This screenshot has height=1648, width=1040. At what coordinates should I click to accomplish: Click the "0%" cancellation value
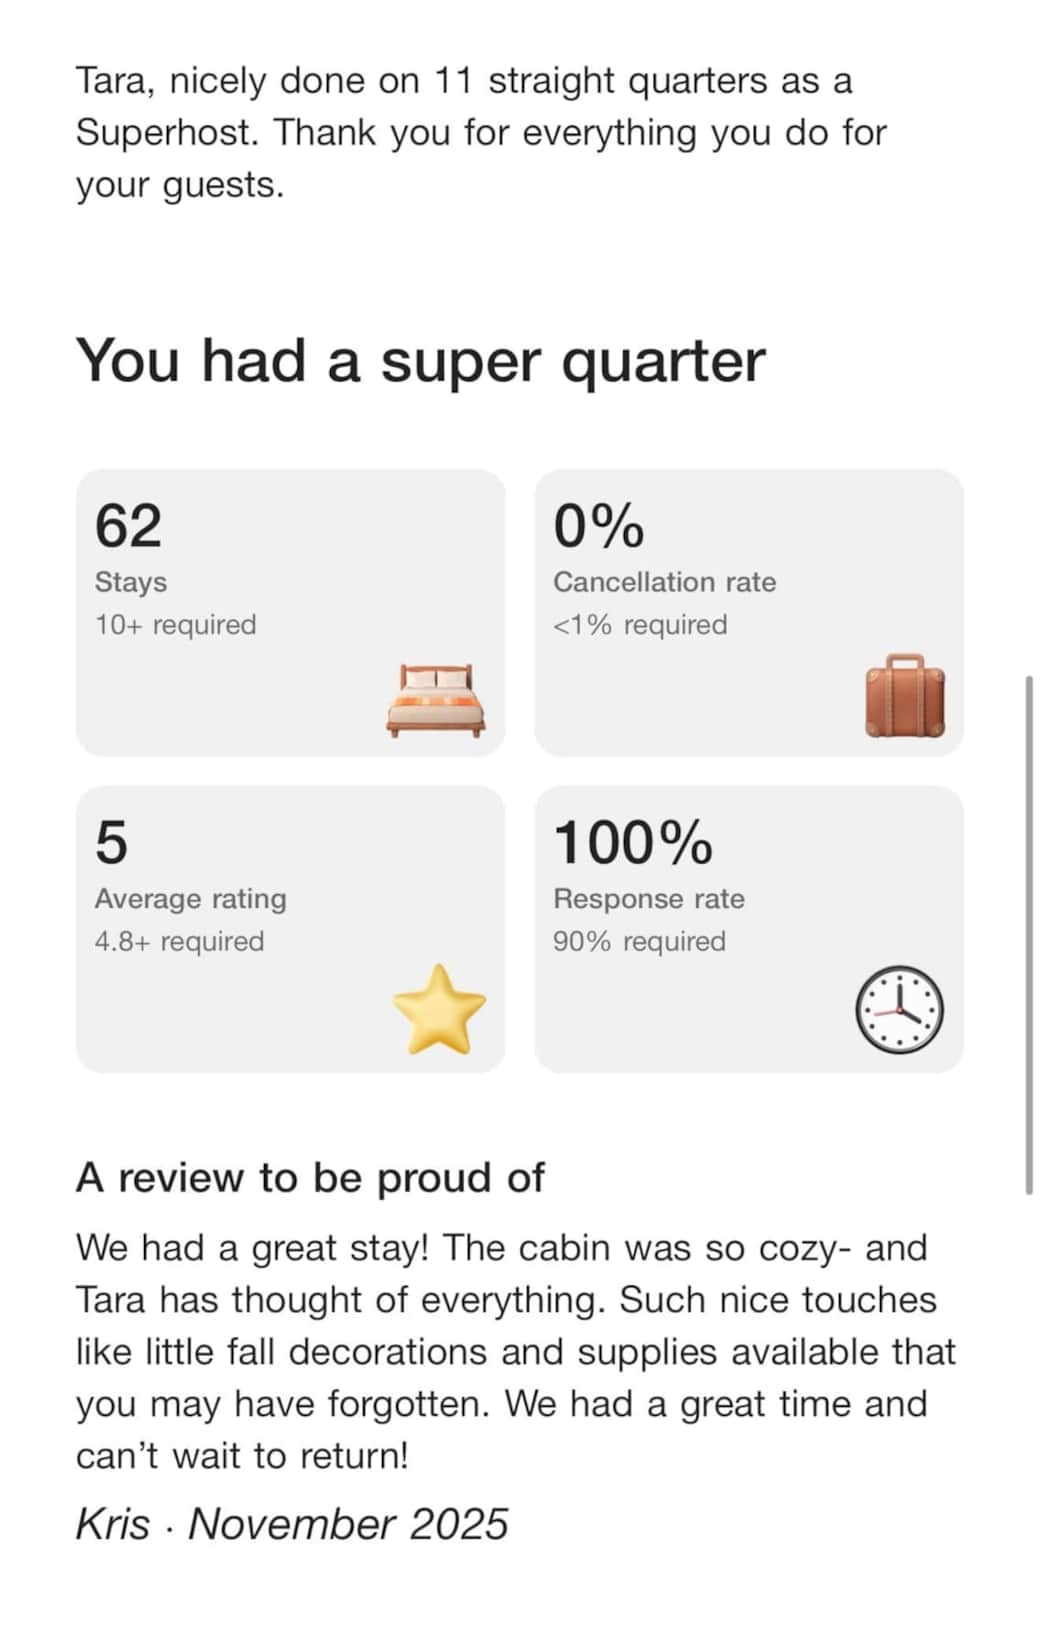pos(598,526)
